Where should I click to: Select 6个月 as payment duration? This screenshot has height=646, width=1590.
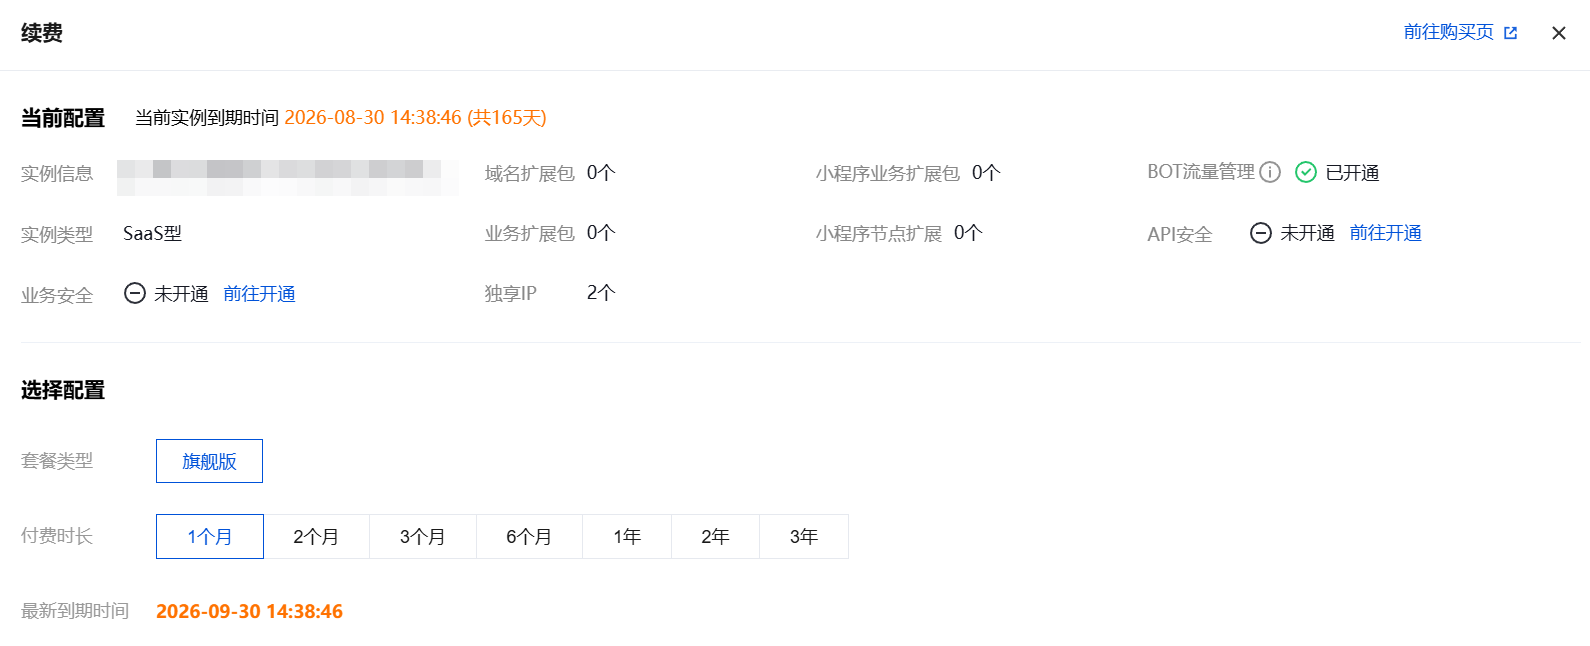tap(529, 537)
